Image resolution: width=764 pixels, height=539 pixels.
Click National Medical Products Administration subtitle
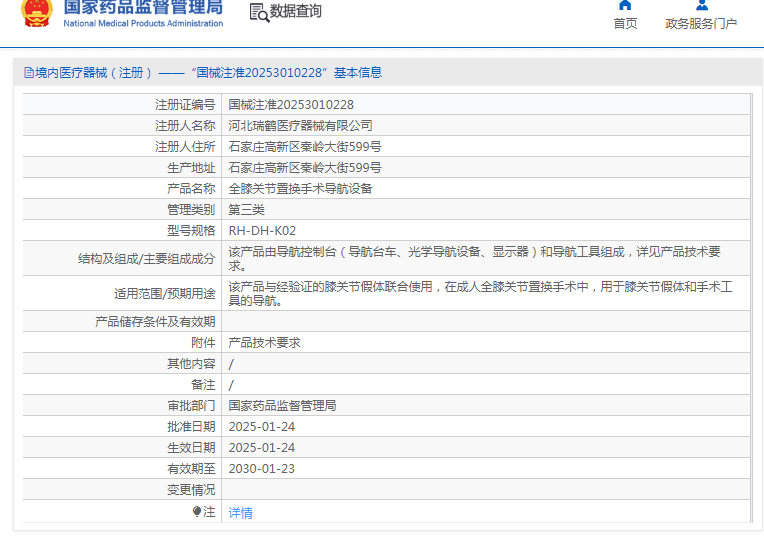point(143,23)
